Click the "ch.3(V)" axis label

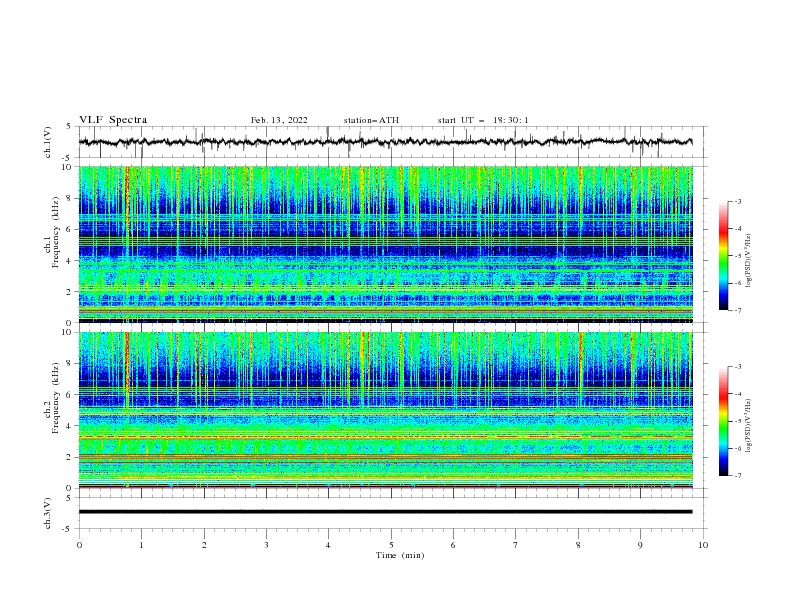click(48, 514)
